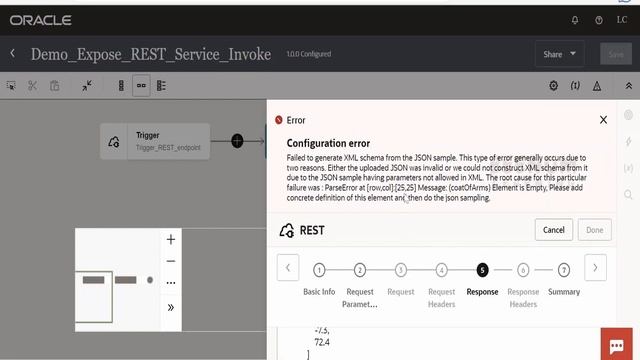Image resolution: width=640 pixels, height=360 pixels.
Task: Click the red Error status icon
Action: coord(279,120)
